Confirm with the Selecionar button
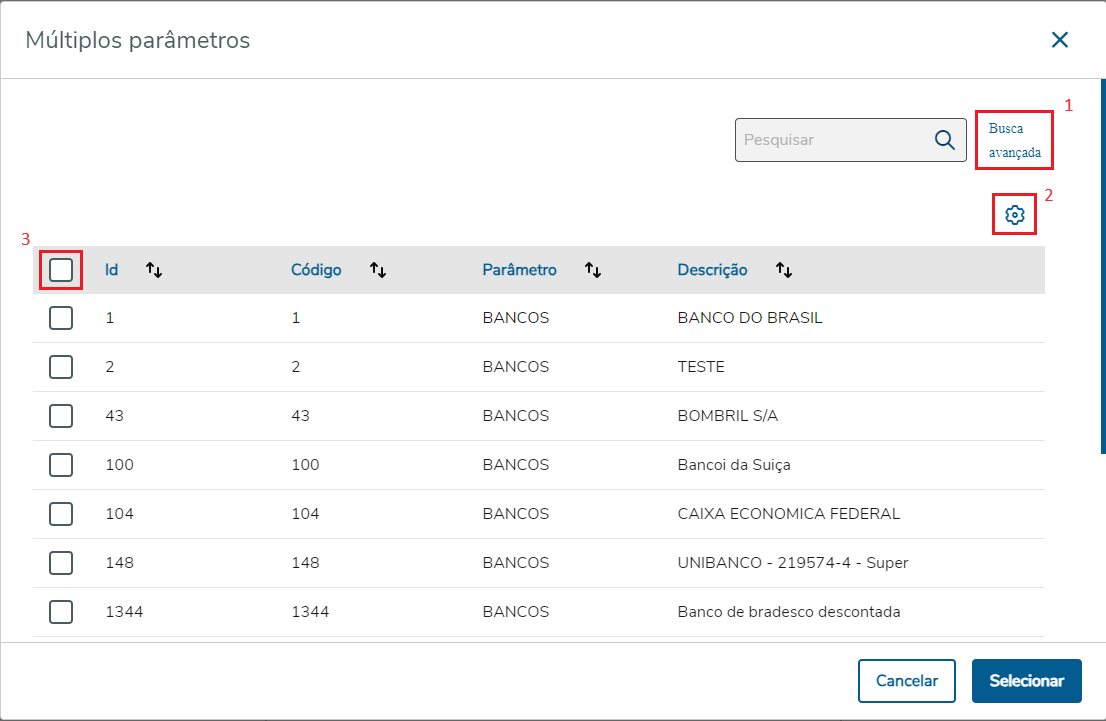Image resolution: width=1106 pixels, height=721 pixels. 1026,681
